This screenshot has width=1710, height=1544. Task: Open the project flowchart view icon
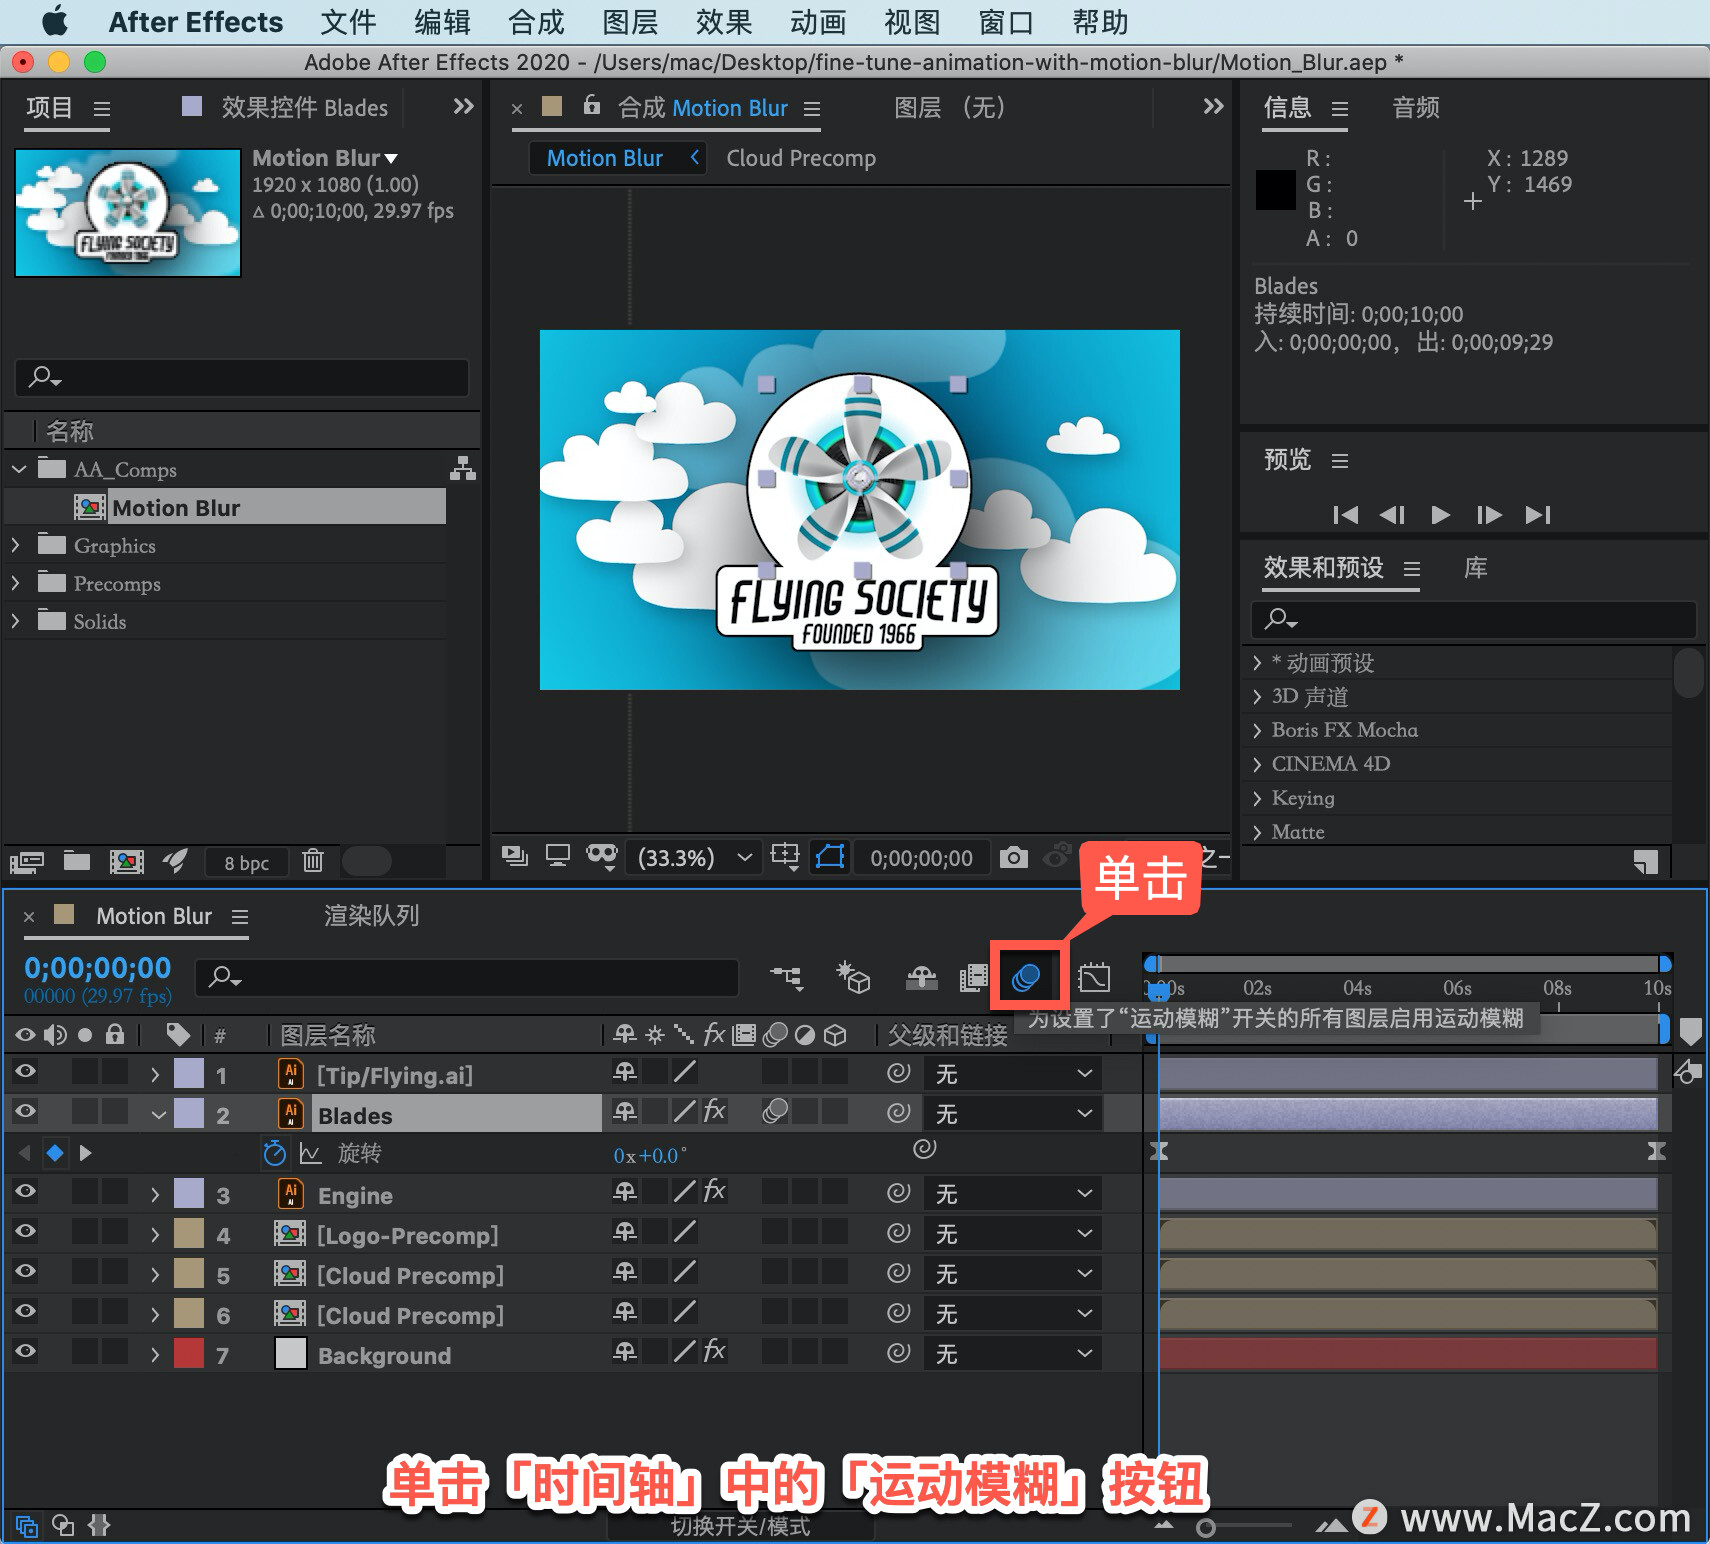(463, 468)
